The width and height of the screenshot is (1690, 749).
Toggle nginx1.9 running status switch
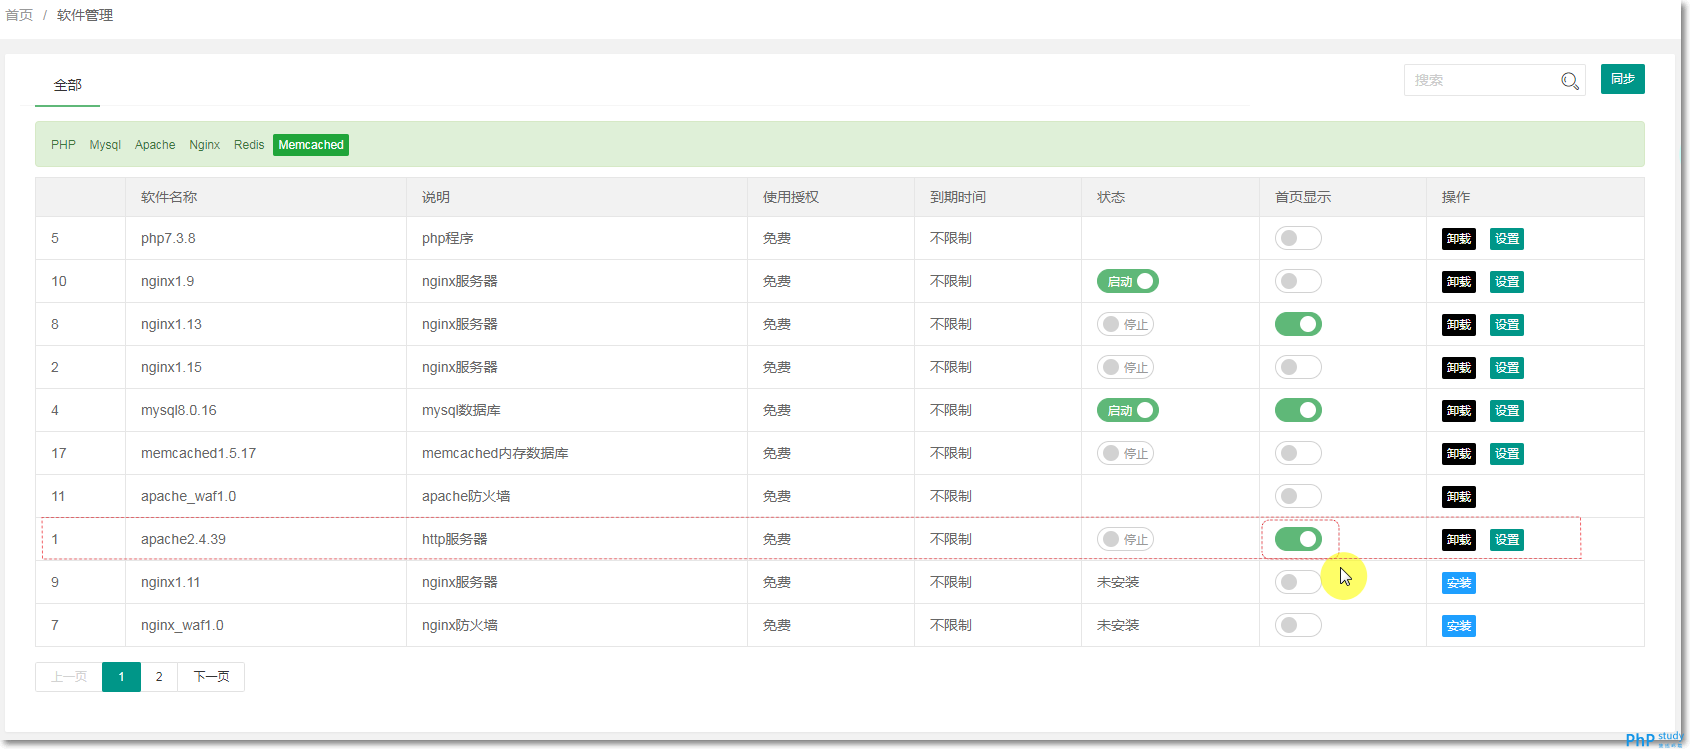tap(1127, 282)
